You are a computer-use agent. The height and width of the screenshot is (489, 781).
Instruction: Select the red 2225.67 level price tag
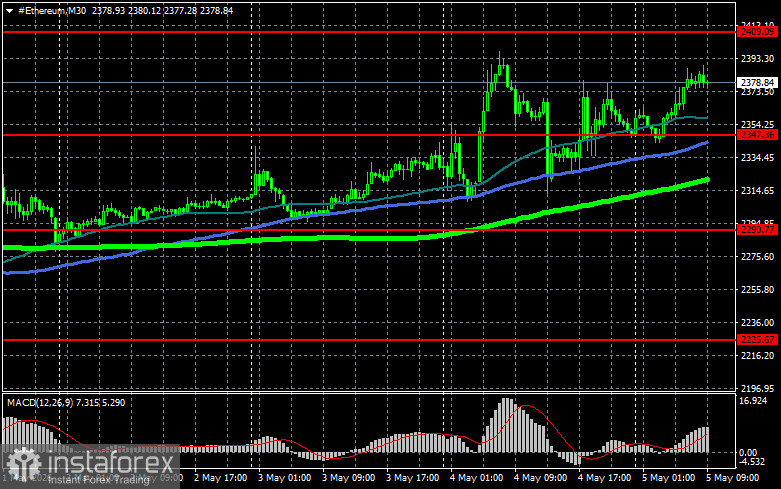757,340
